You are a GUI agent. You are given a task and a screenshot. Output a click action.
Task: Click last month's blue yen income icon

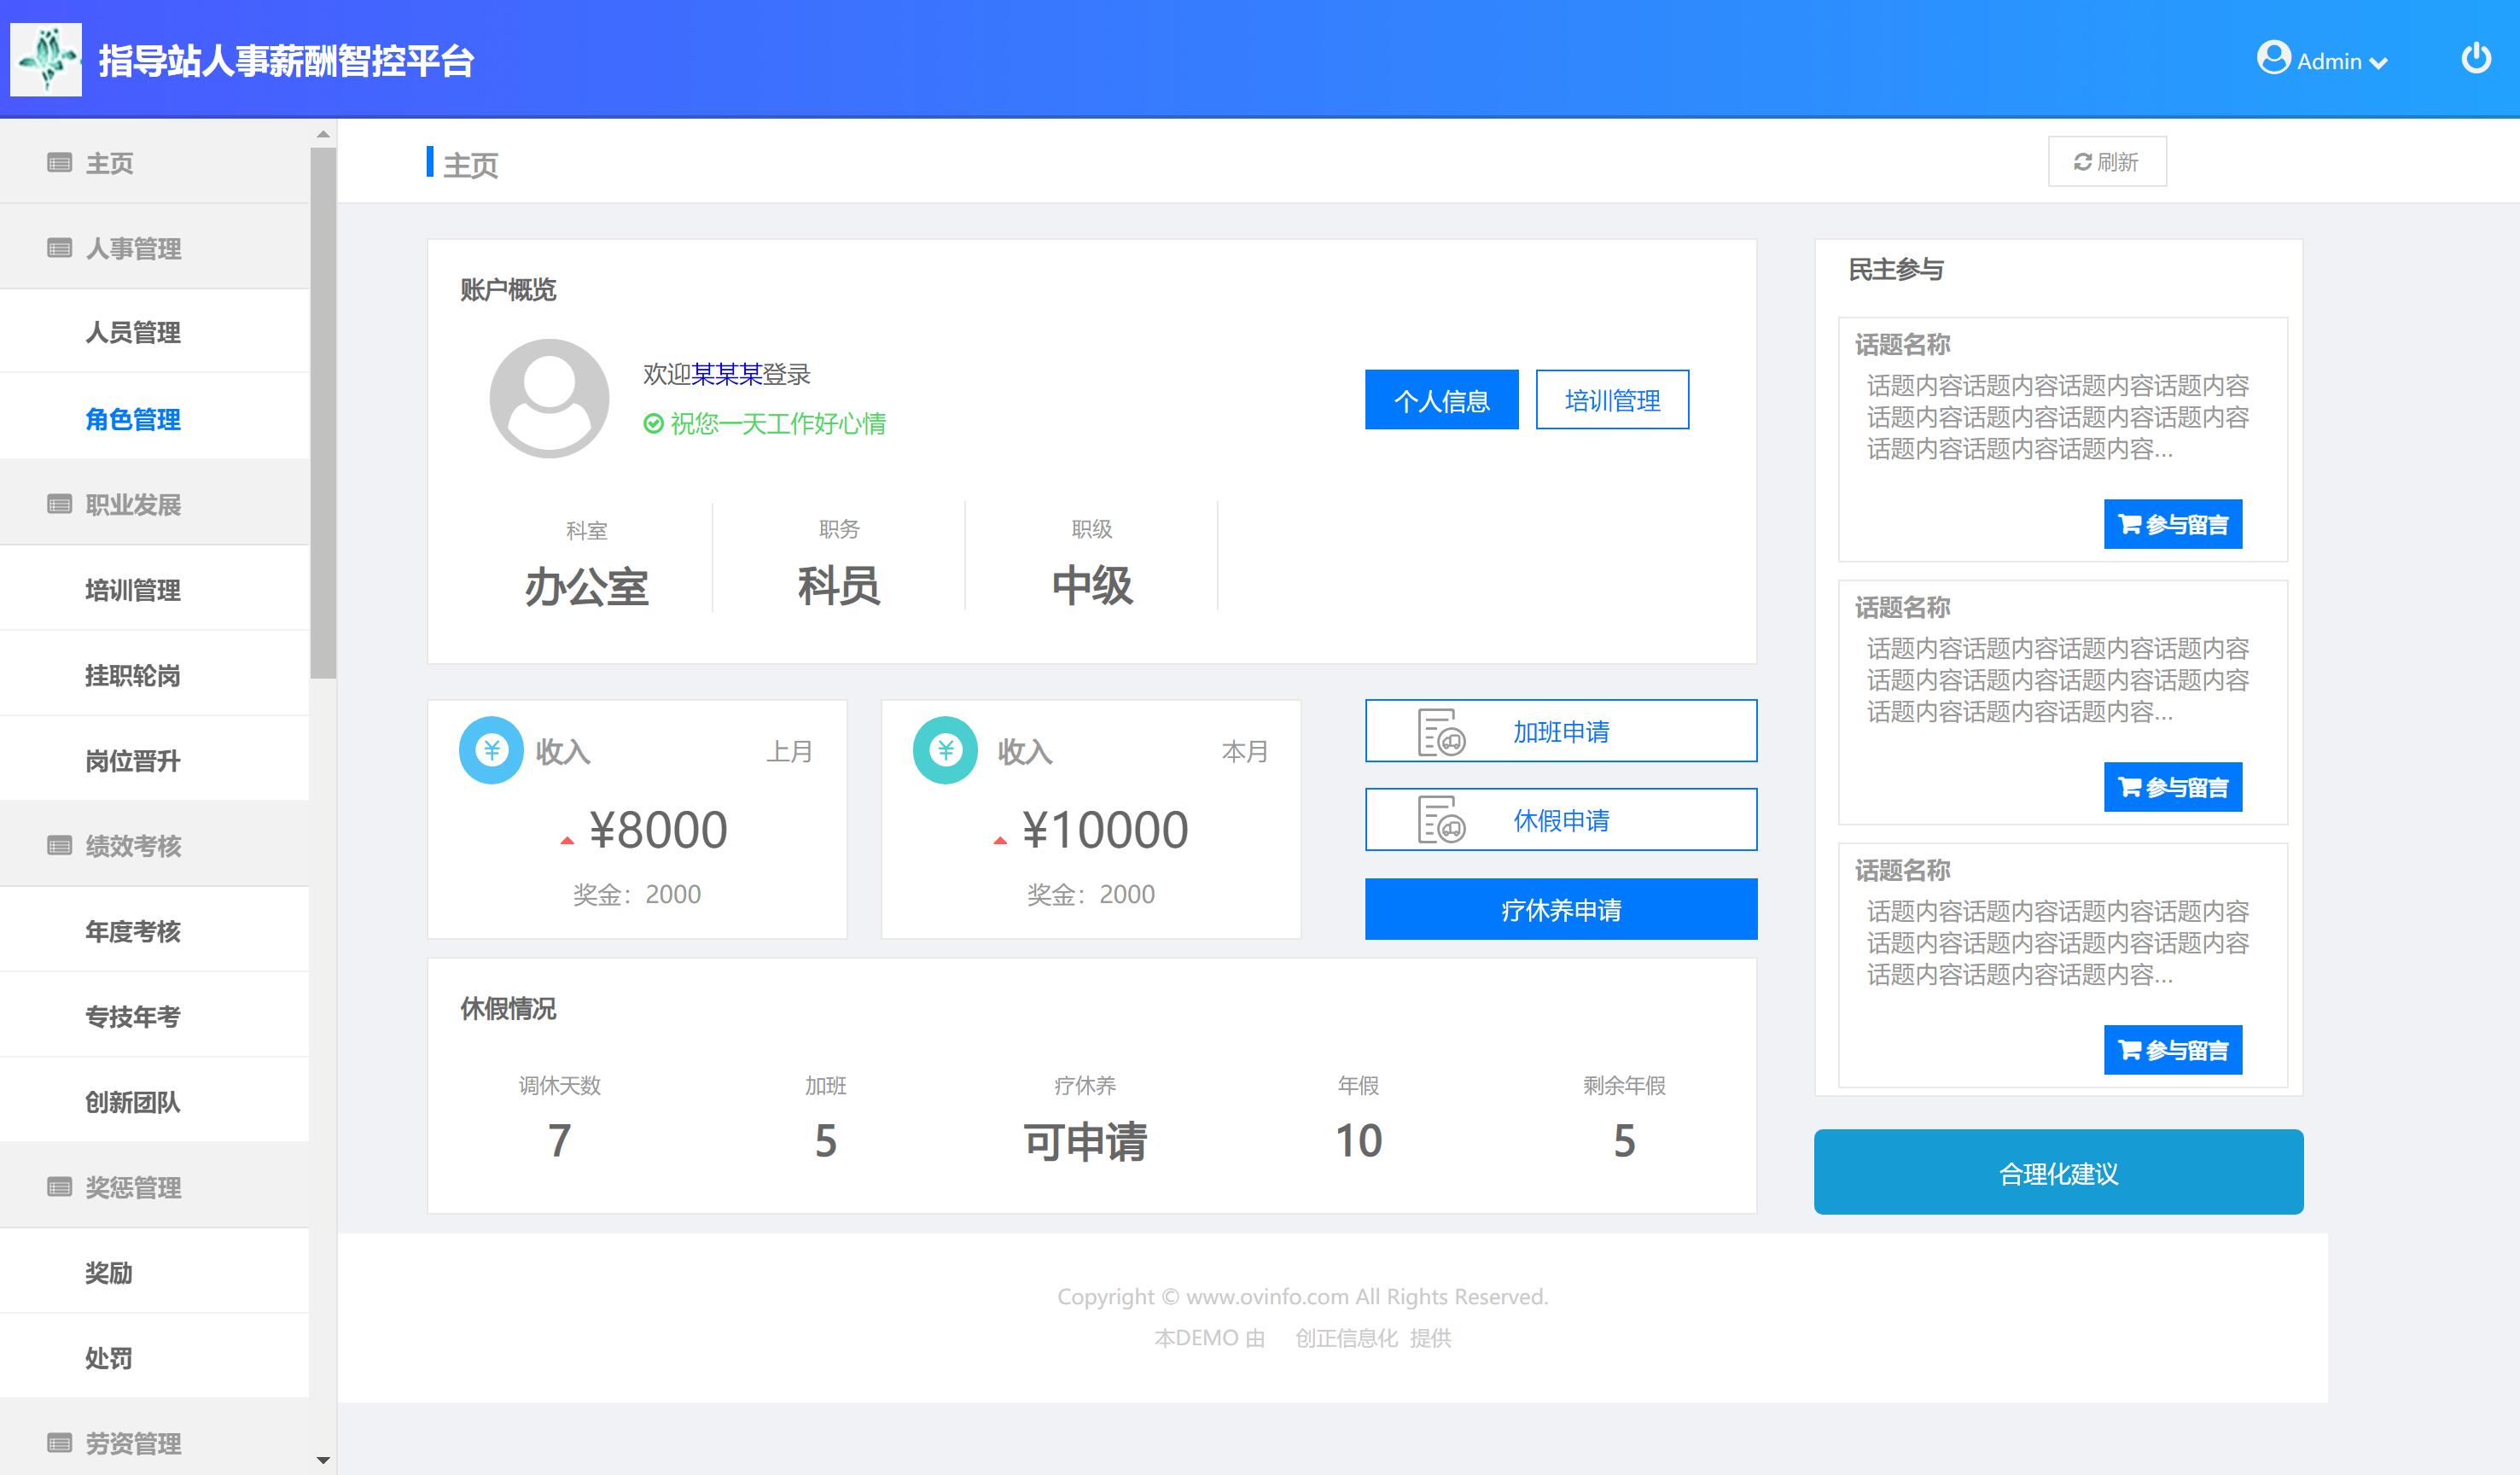pyautogui.click(x=491, y=750)
